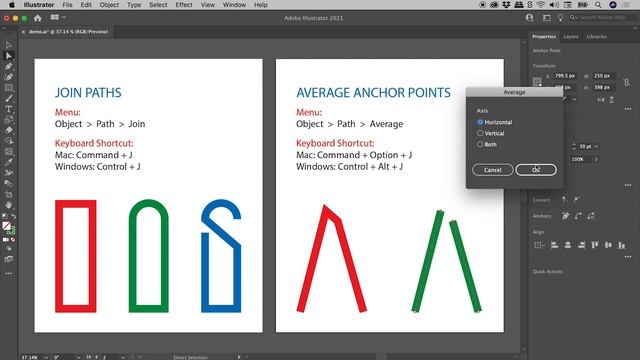Flip selection vertically in Transform
The image size is (640, 360).
(x=612, y=100)
